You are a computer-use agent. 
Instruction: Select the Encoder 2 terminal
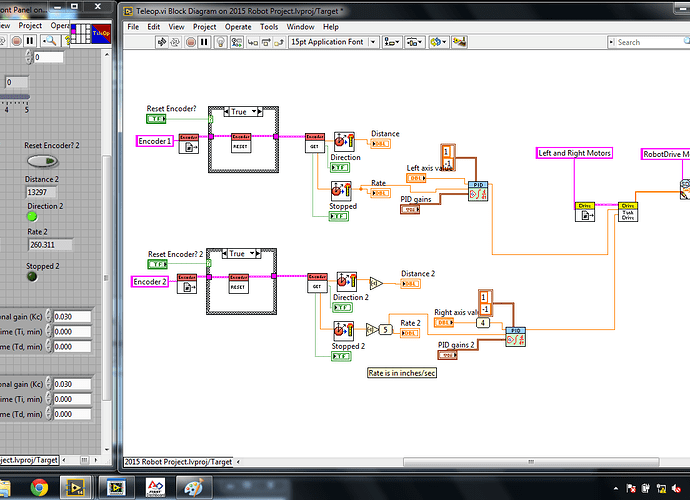tap(150, 282)
